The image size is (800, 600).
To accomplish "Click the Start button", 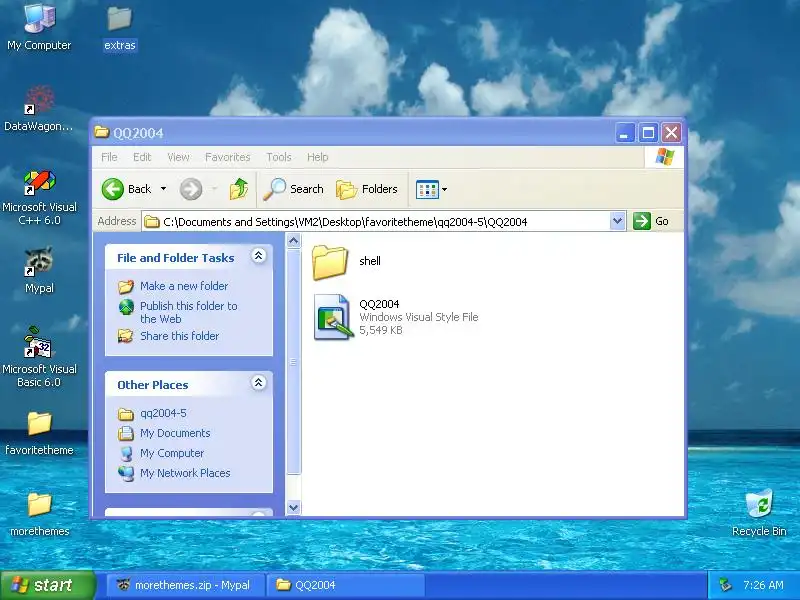I will pyautogui.click(x=47, y=585).
